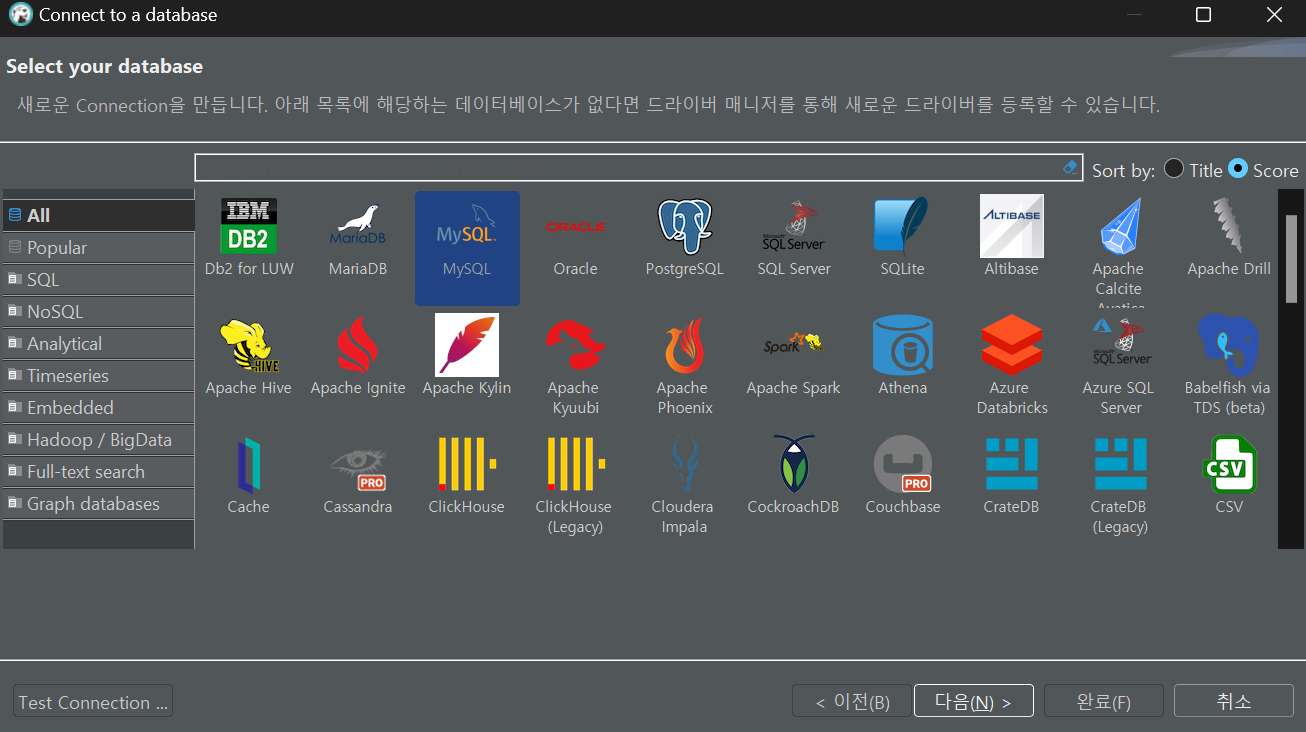Cancel the dialog with 취소

[1234, 701]
